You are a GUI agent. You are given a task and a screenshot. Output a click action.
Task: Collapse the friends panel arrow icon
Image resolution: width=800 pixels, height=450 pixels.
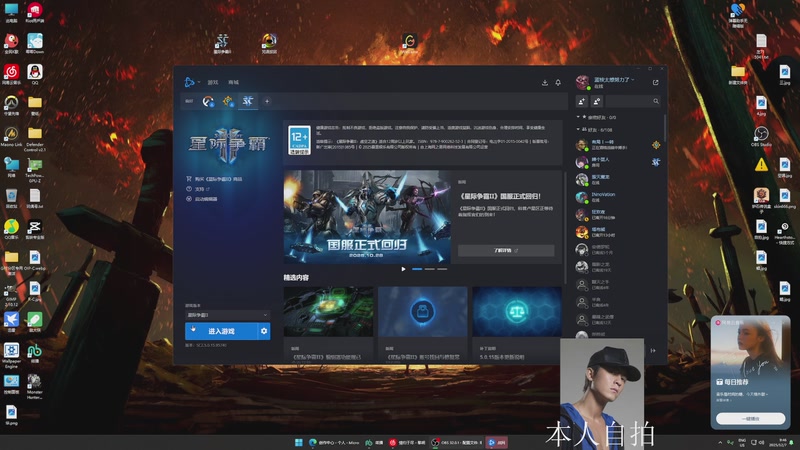coord(653,351)
